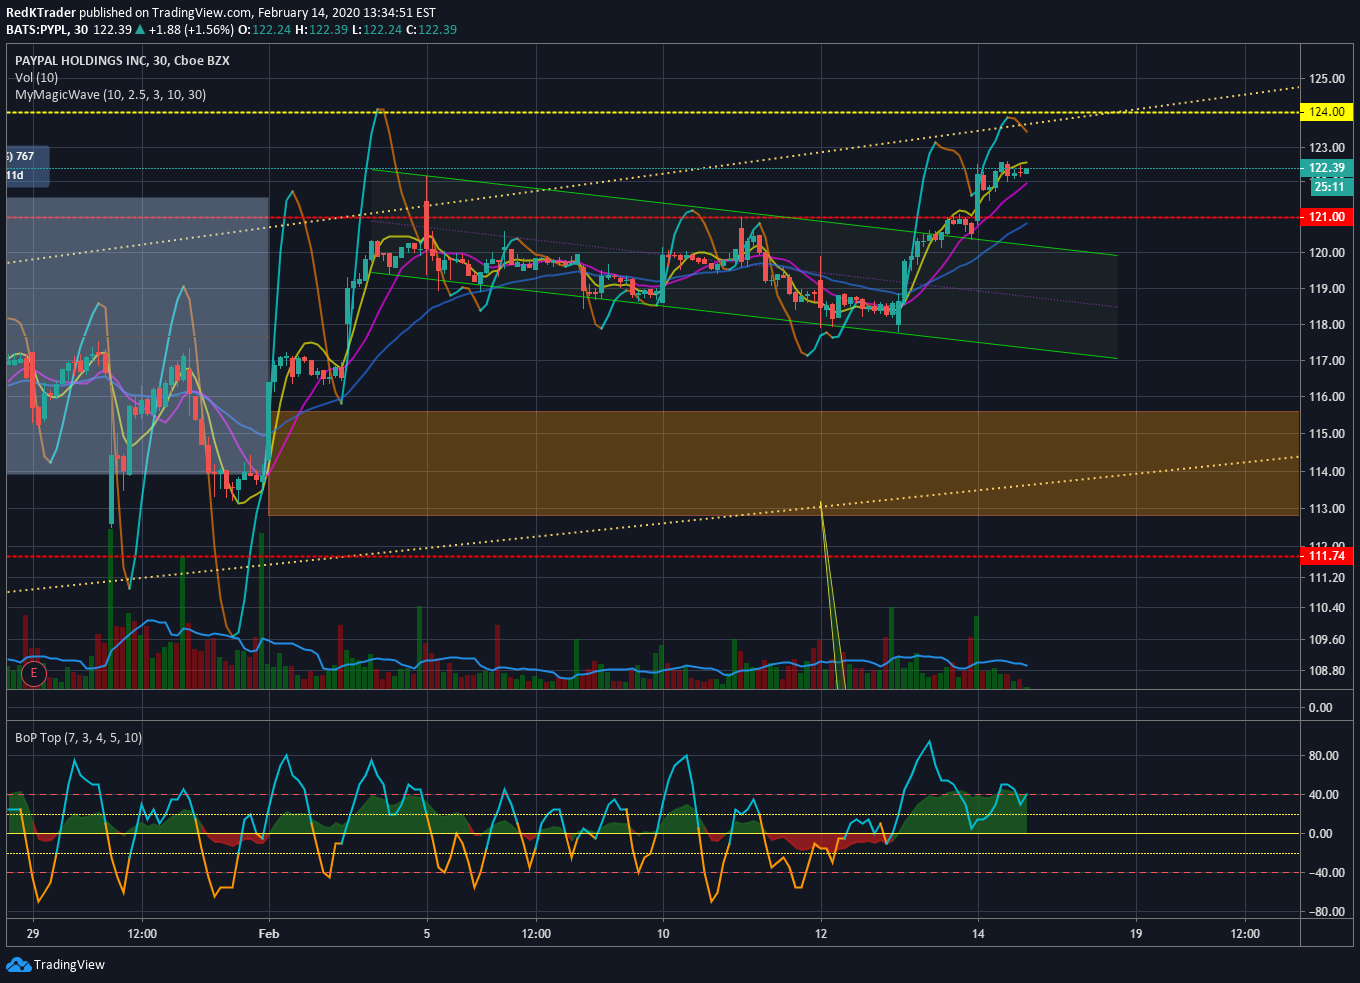Select the orange shaded zone rectangle
1360x983 pixels.
(x=784, y=463)
